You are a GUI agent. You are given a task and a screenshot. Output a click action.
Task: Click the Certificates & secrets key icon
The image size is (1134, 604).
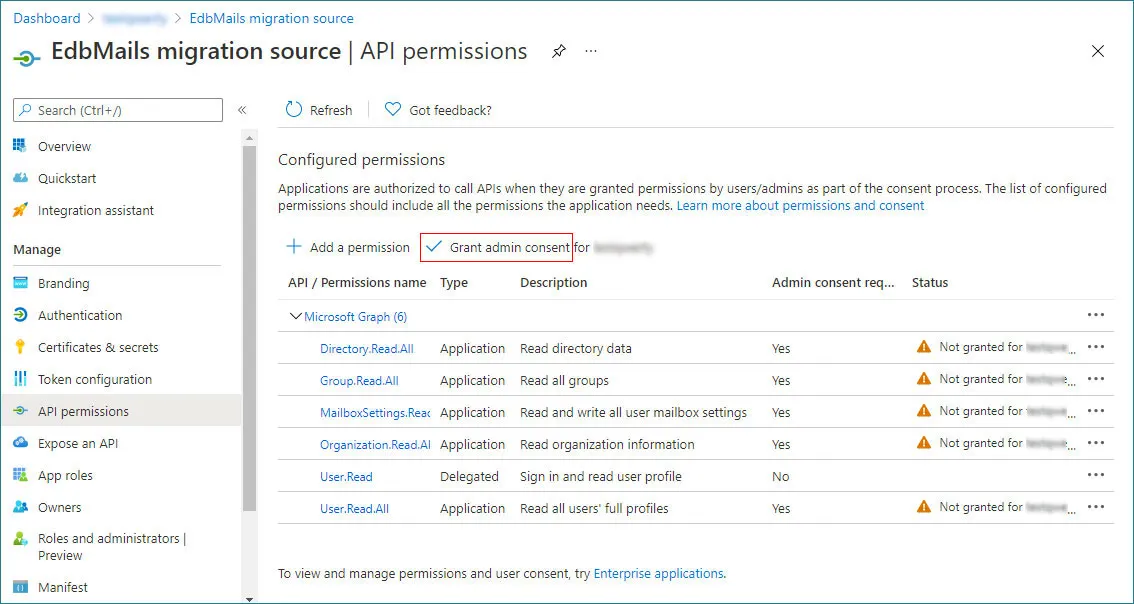[20, 346]
